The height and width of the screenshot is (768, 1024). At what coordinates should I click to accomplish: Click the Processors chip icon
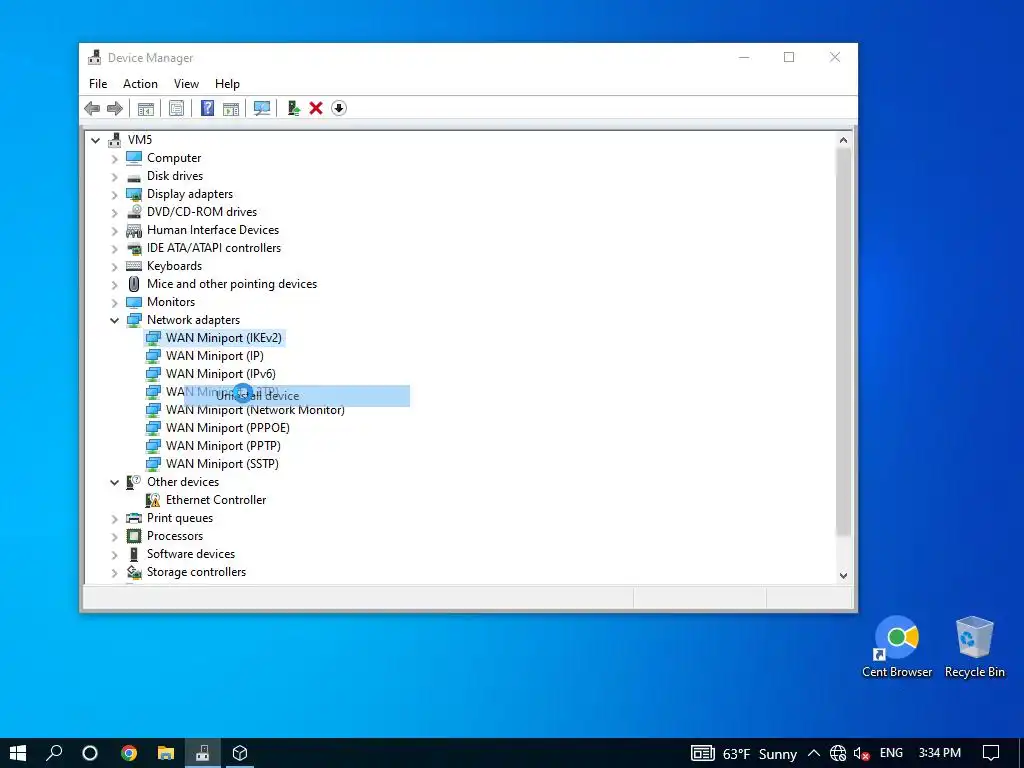pos(134,536)
